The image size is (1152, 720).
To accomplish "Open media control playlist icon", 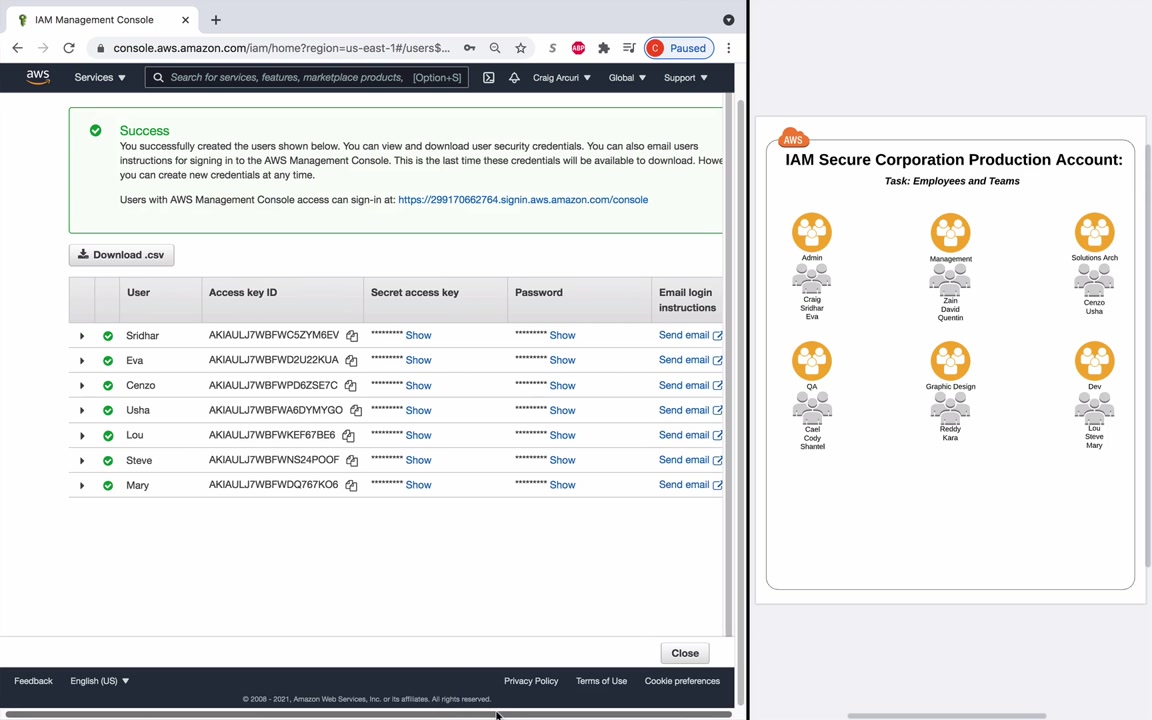I will click(x=629, y=48).
